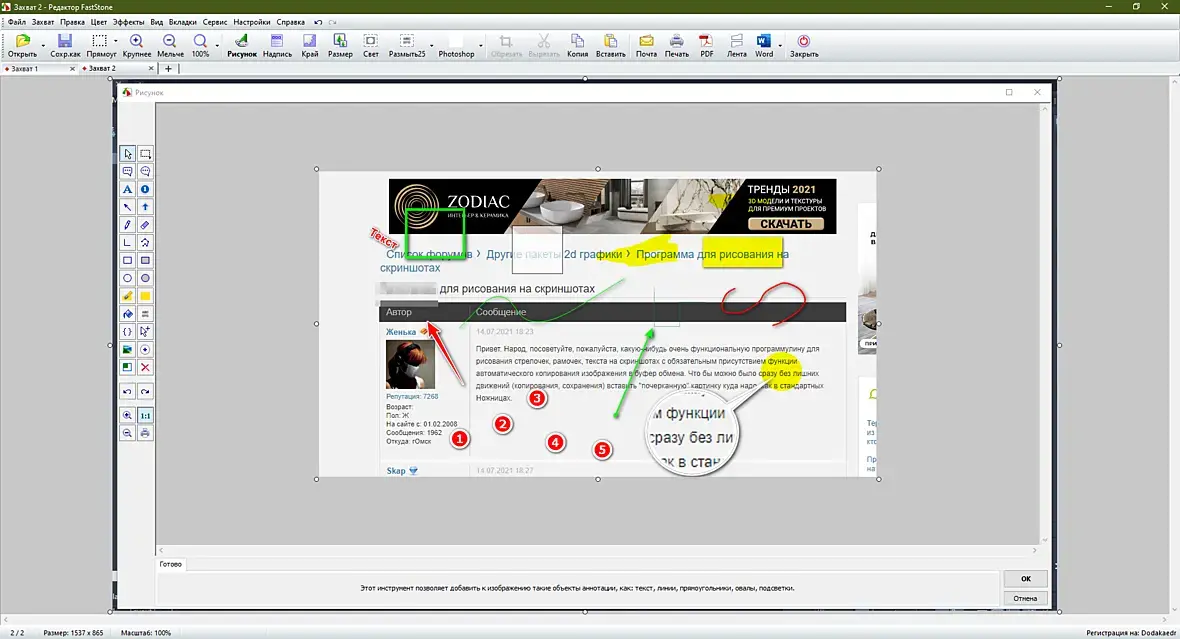Expand the Word export dropdown arrow

tap(780, 46)
